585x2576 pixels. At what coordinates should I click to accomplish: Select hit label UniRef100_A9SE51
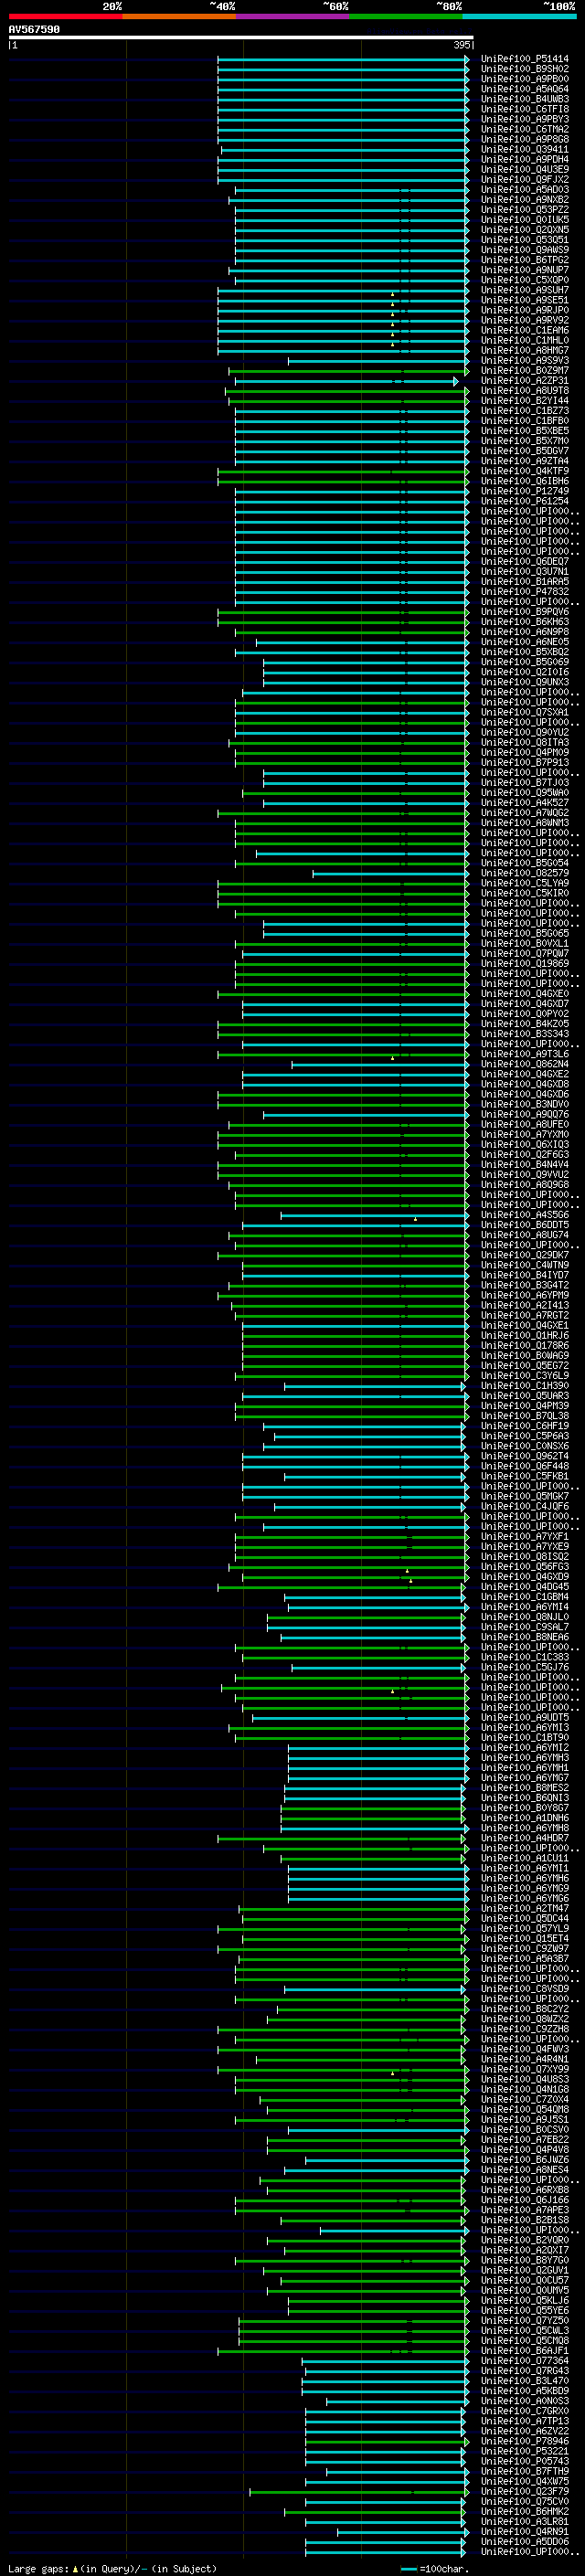point(525,300)
